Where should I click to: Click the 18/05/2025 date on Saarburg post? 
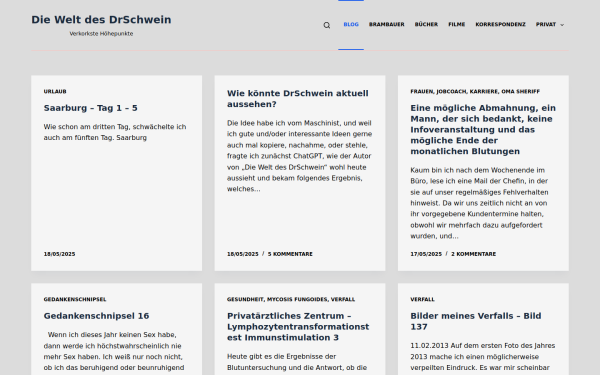pyautogui.click(x=59, y=254)
